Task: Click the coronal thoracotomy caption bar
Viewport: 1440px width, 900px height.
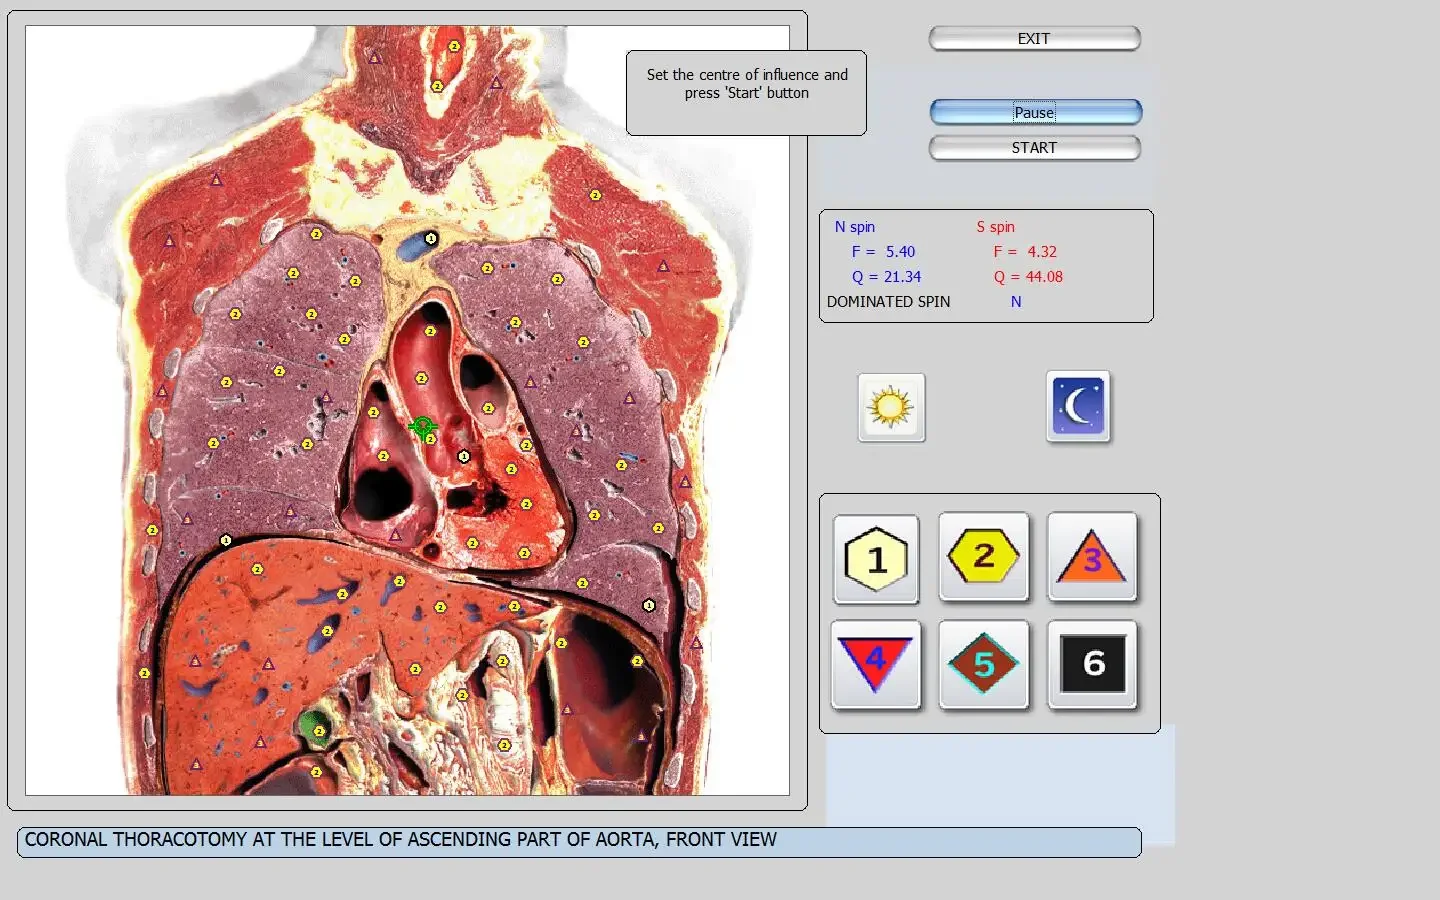Action: click(579, 841)
